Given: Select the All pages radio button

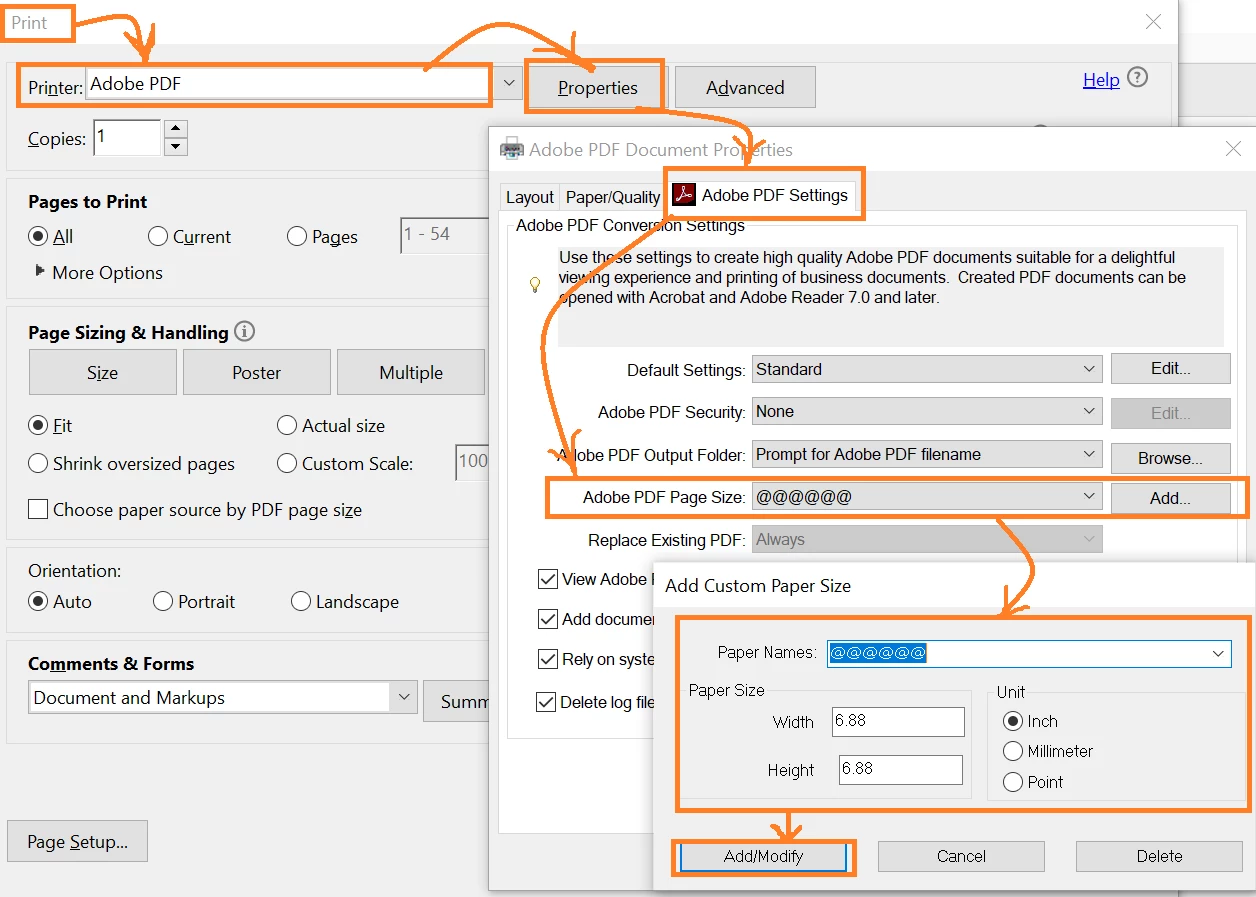Looking at the screenshot, I should click(38, 237).
